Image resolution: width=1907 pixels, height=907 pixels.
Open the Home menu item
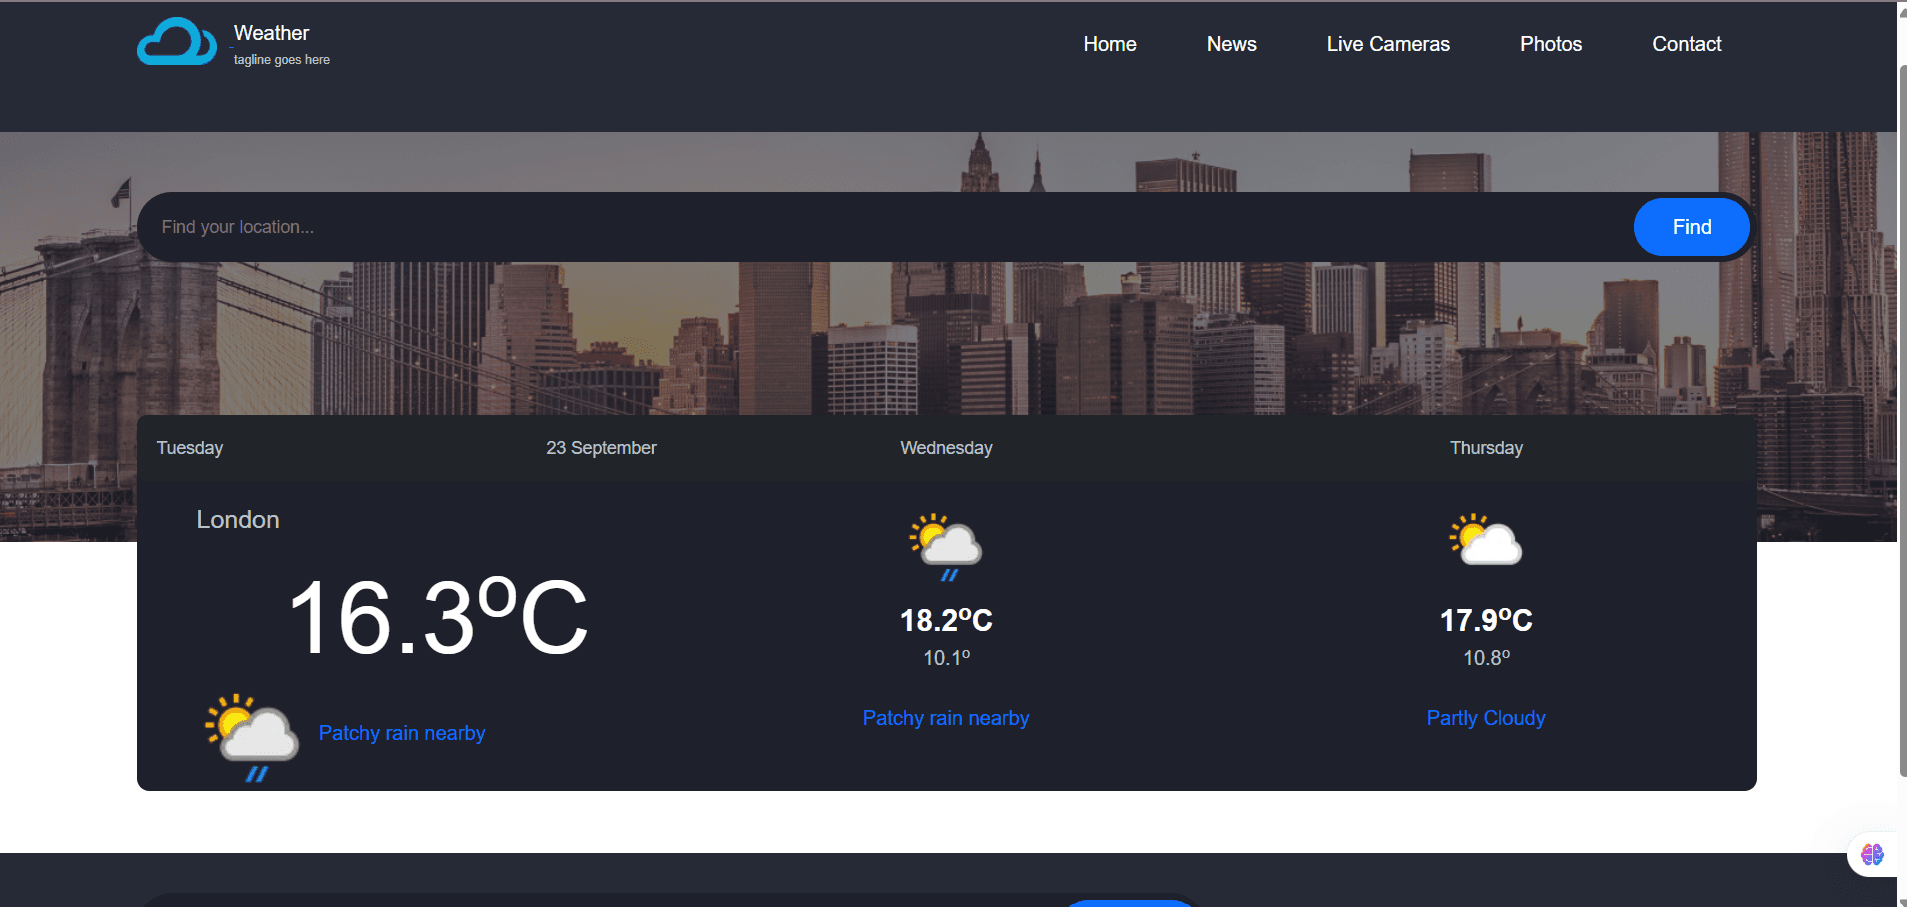tap(1109, 44)
